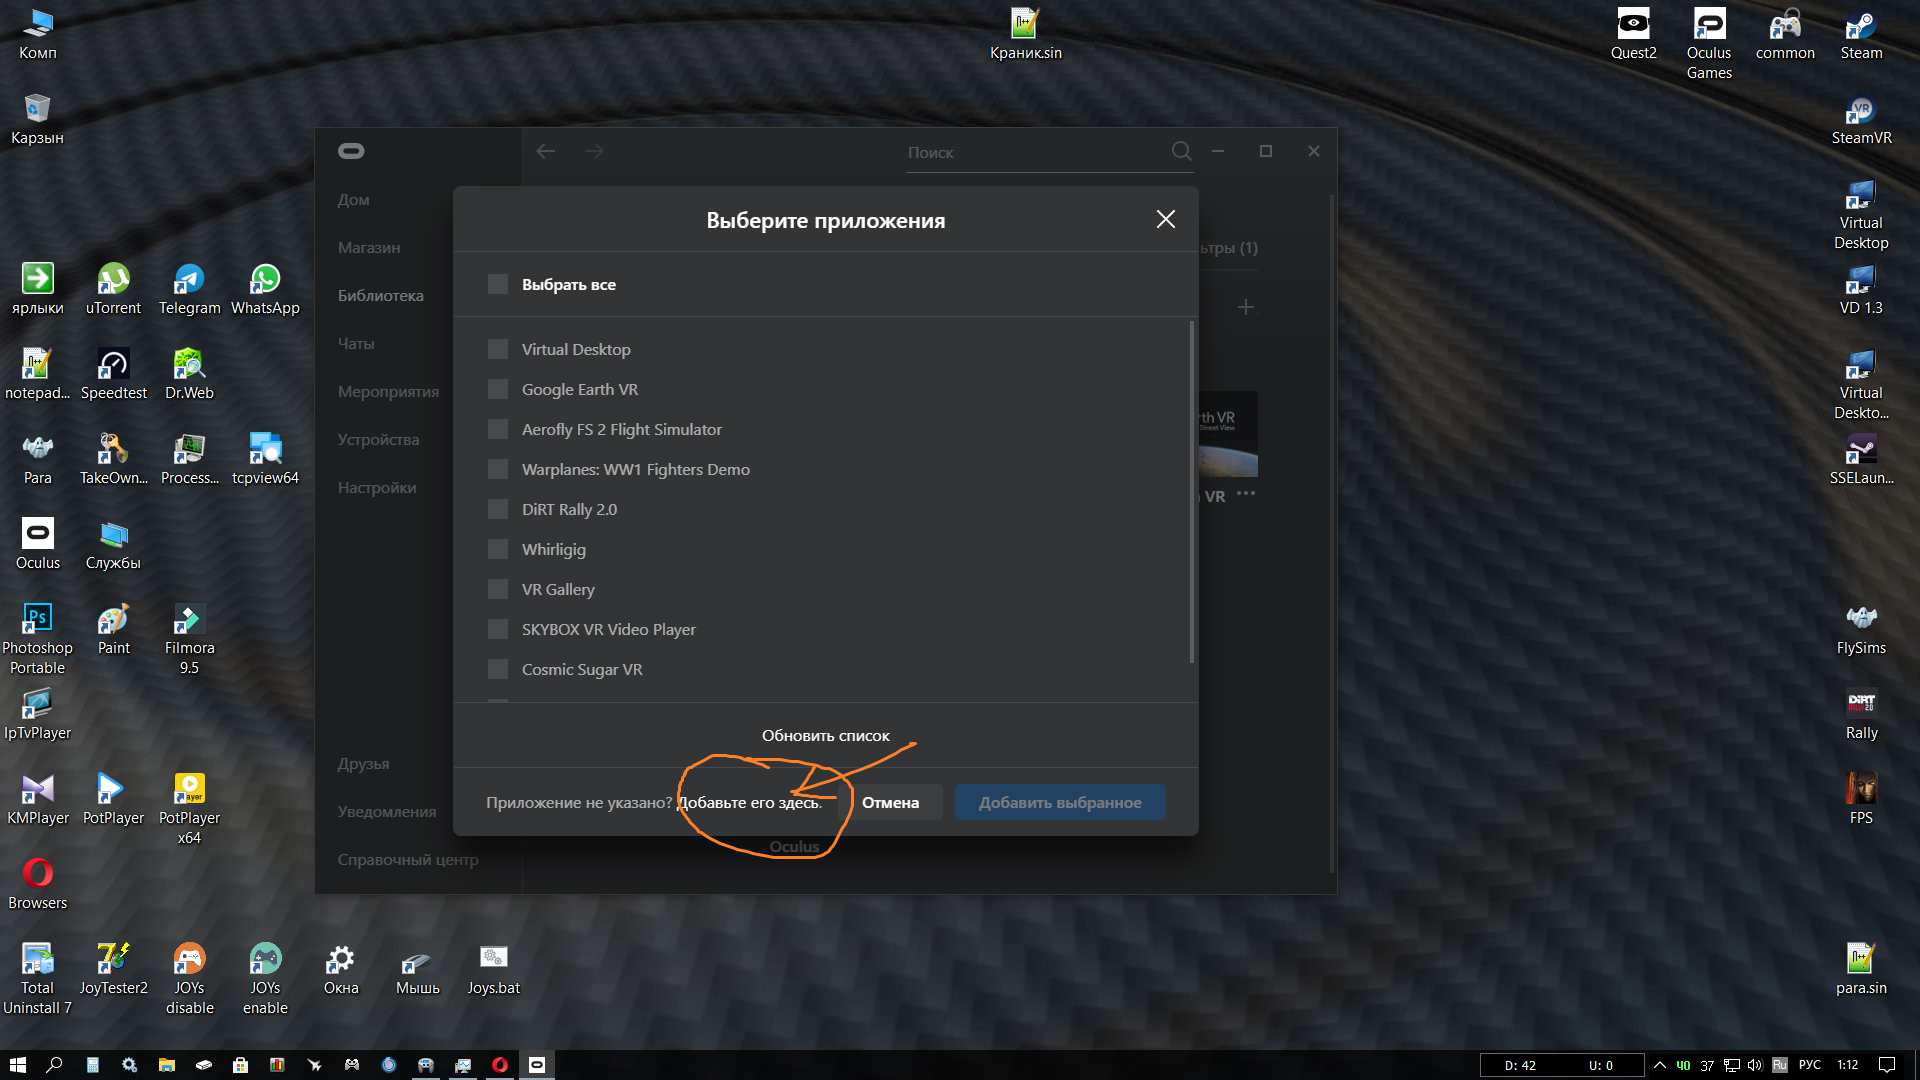Click the search magnifier icon in Oculus

1181,151
